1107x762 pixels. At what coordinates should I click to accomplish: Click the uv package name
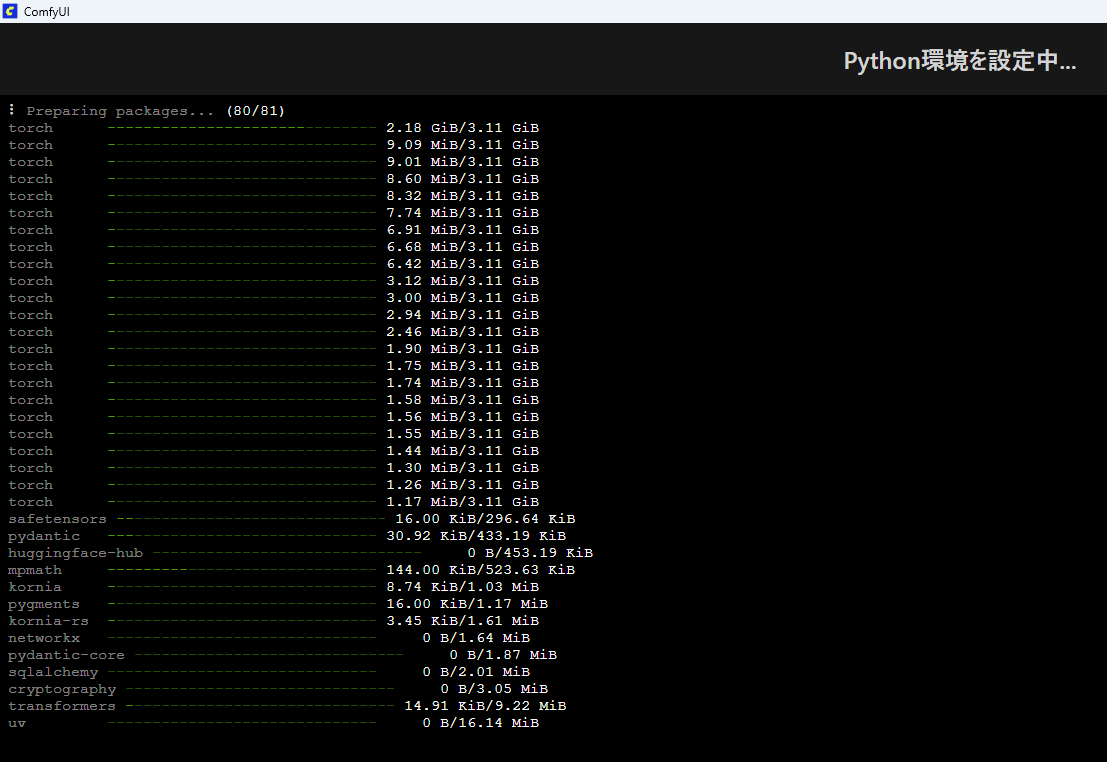pos(17,722)
